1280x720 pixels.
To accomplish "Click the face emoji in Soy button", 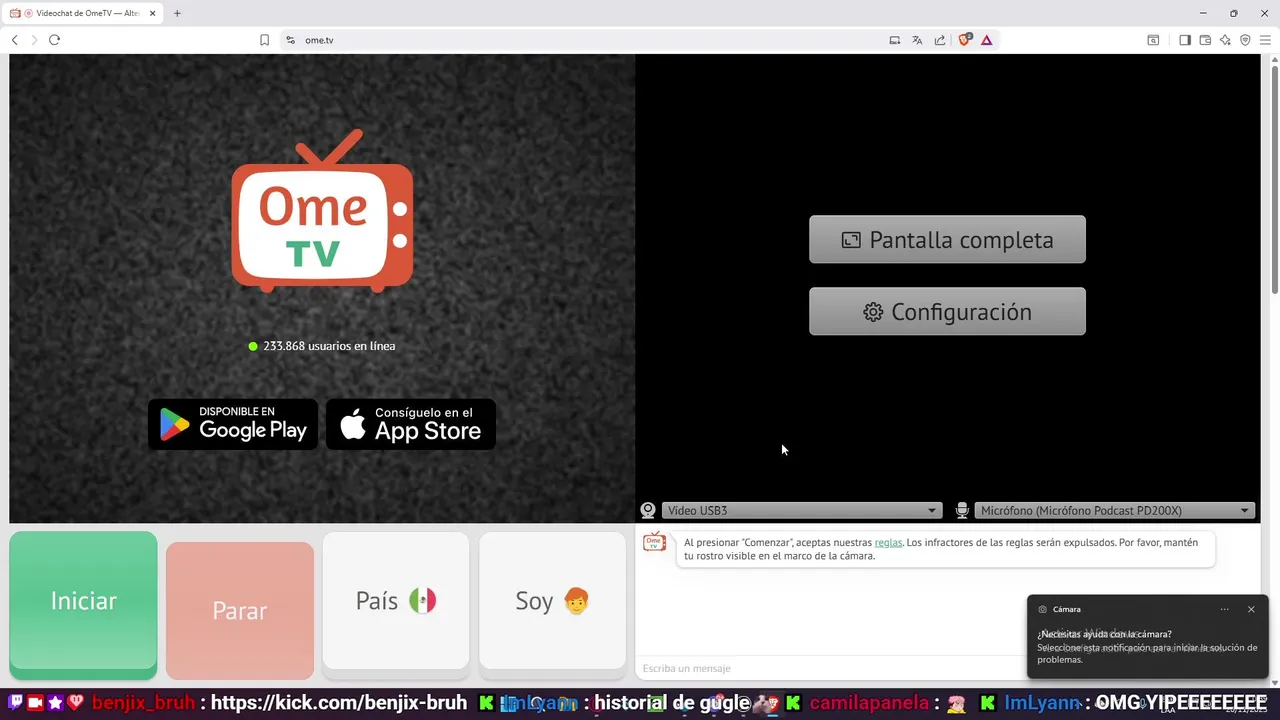I will [576, 600].
